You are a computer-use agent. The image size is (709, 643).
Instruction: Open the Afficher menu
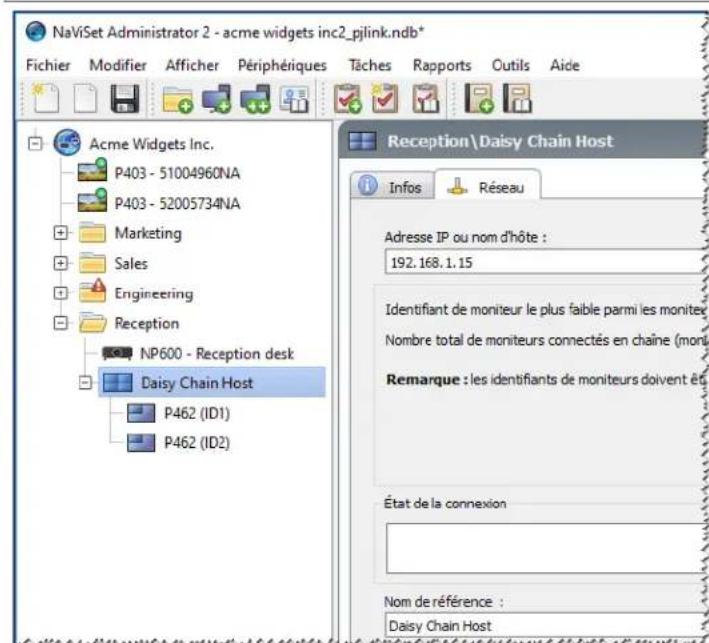point(192,65)
